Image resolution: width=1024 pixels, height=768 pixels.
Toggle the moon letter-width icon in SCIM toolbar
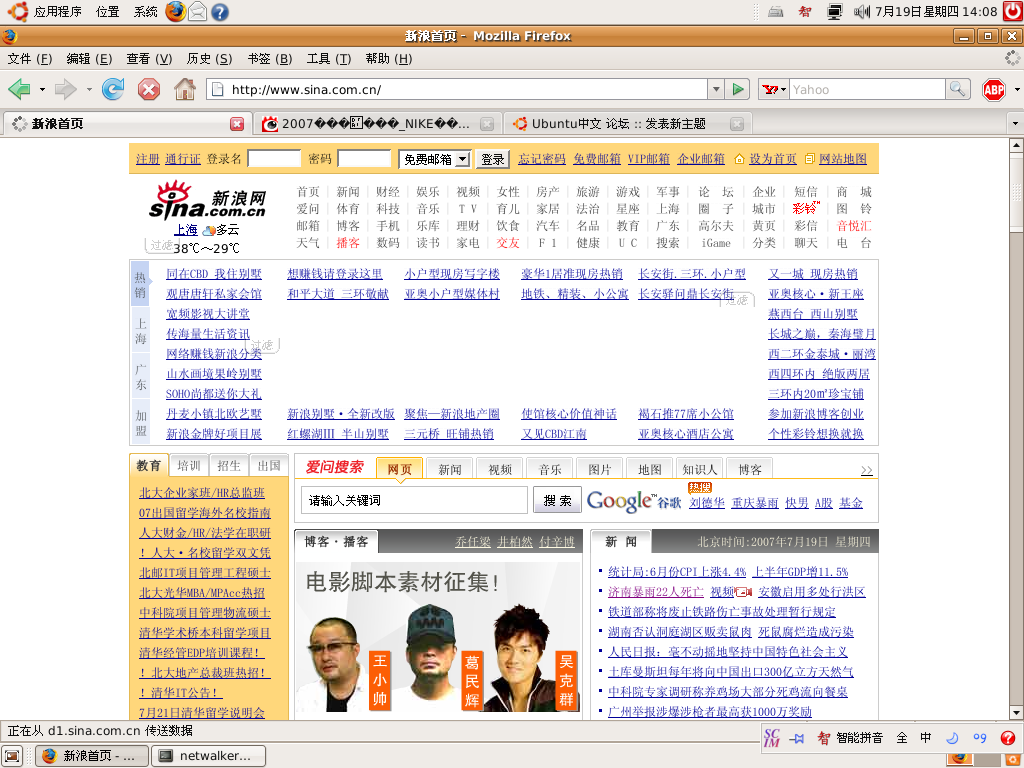coord(953,738)
